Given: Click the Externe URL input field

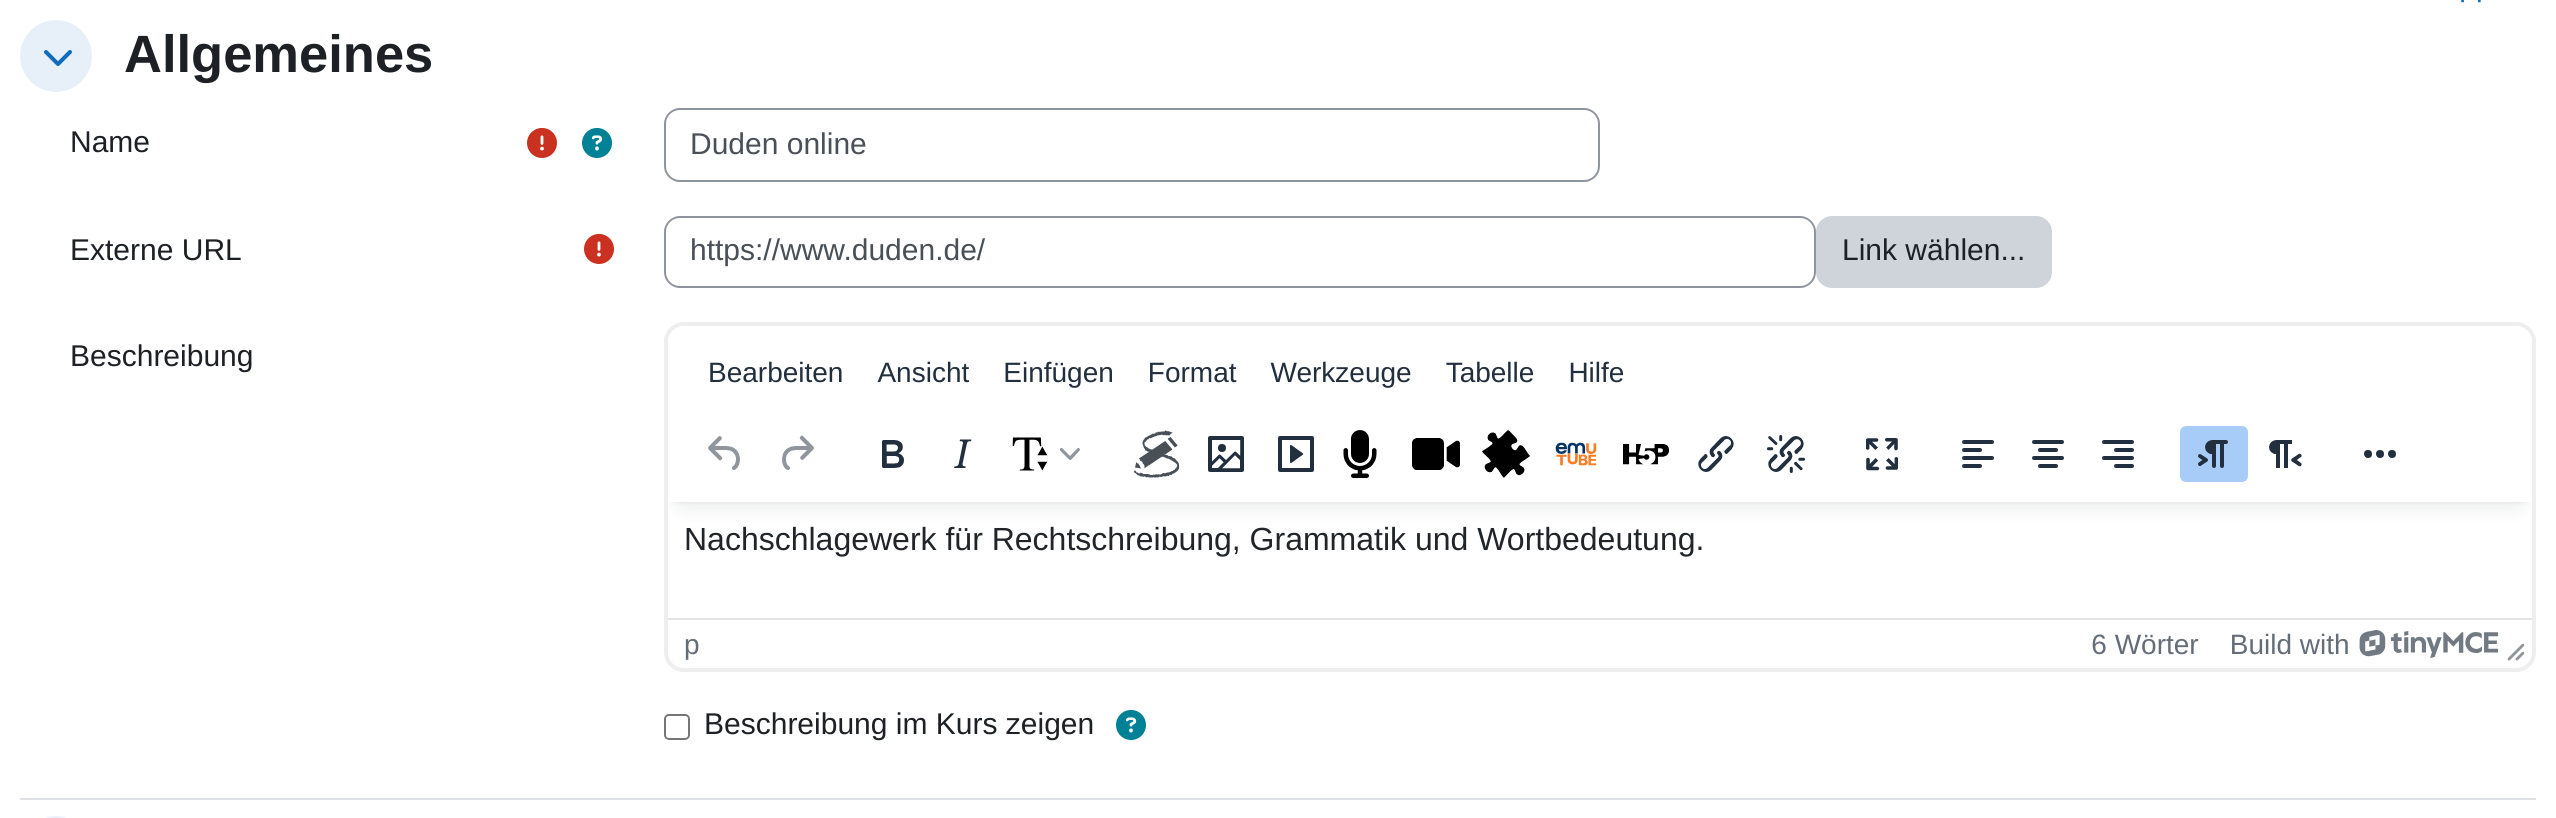Looking at the screenshot, I should click(x=1239, y=251).
